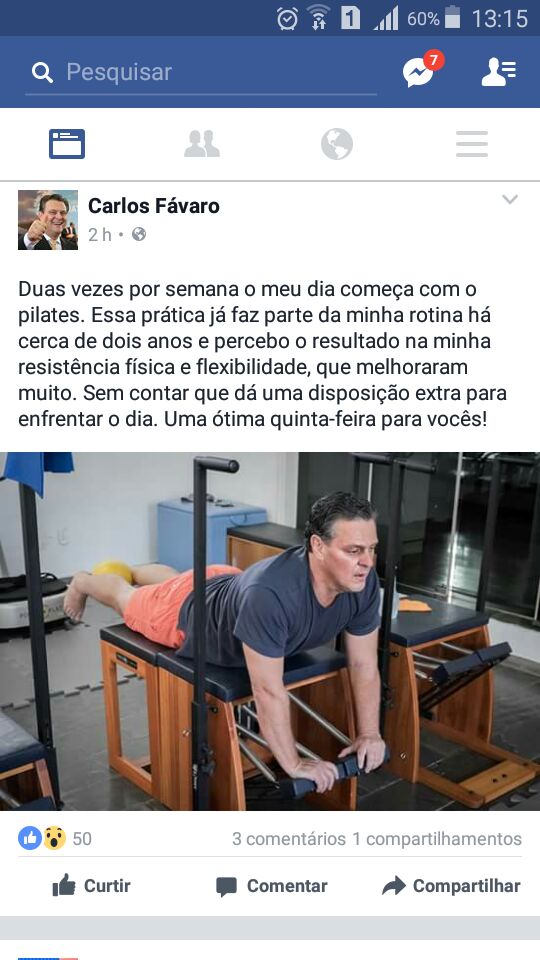The width and height of the screenshot is (540, 960).
Task: Tap the search magnifier icon
Action: pos(42,73)
